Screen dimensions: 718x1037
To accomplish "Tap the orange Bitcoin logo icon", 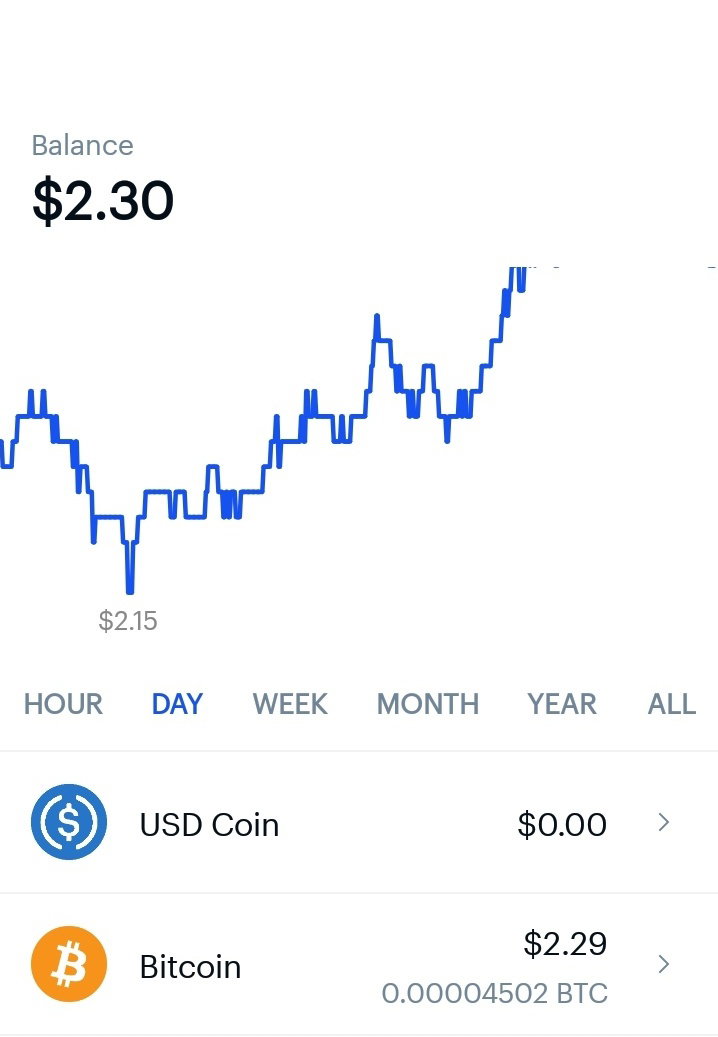I will click(x=69, y=964).
